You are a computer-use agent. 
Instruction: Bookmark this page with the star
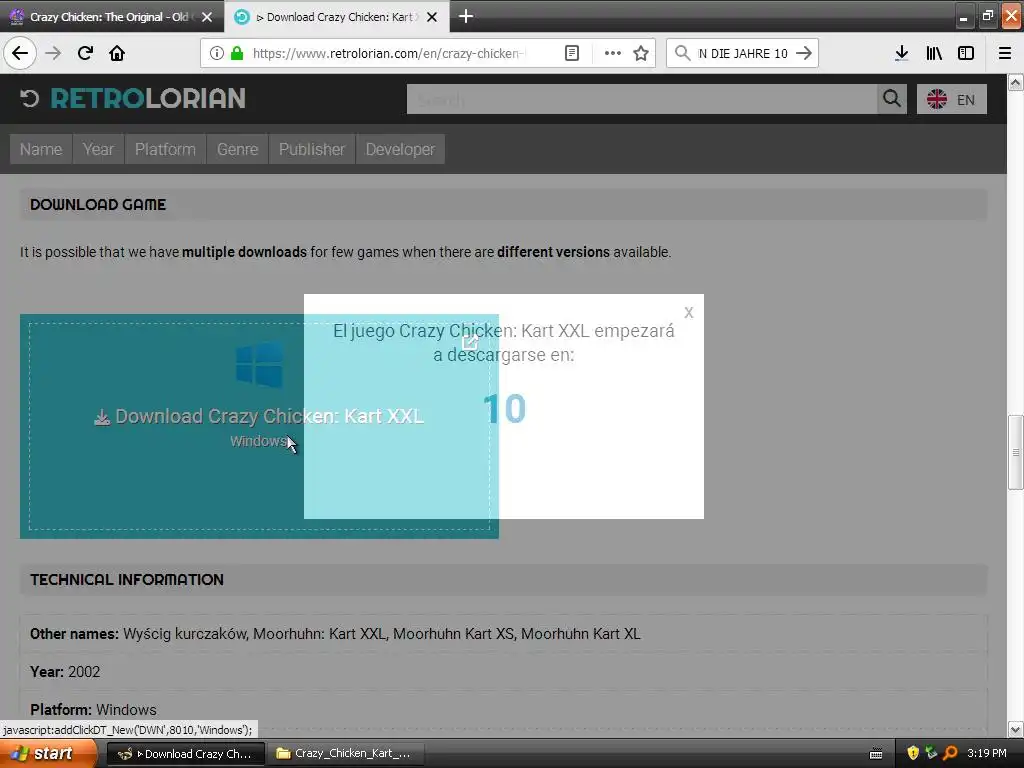641,53
